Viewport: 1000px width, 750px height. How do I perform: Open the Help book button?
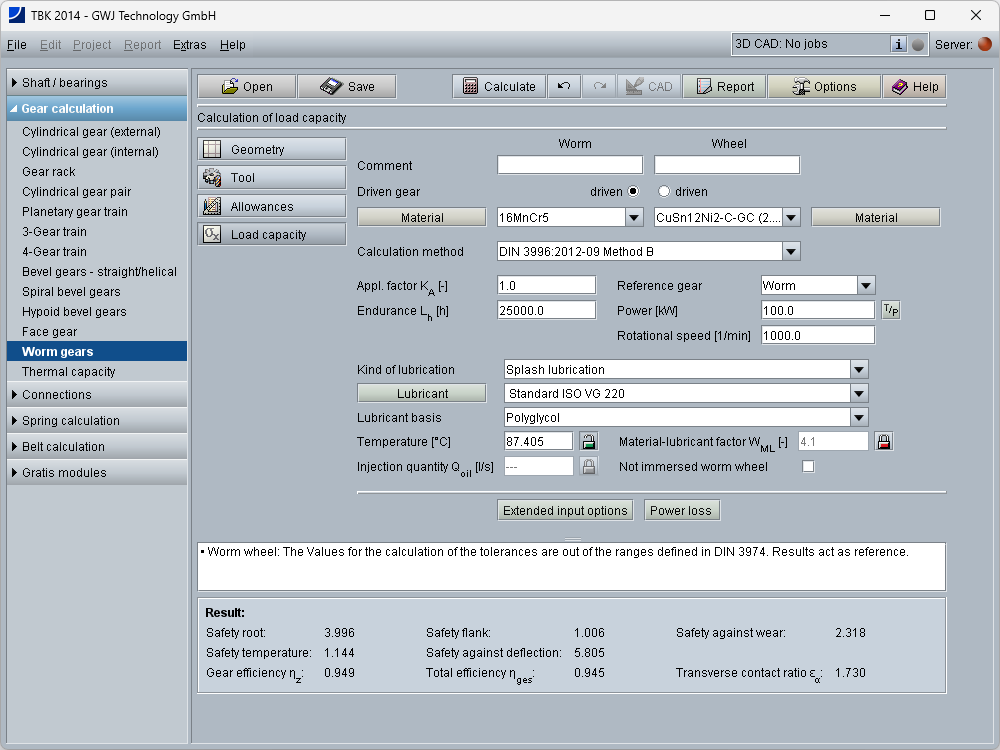pyautogui.click(x=914, y=87)
